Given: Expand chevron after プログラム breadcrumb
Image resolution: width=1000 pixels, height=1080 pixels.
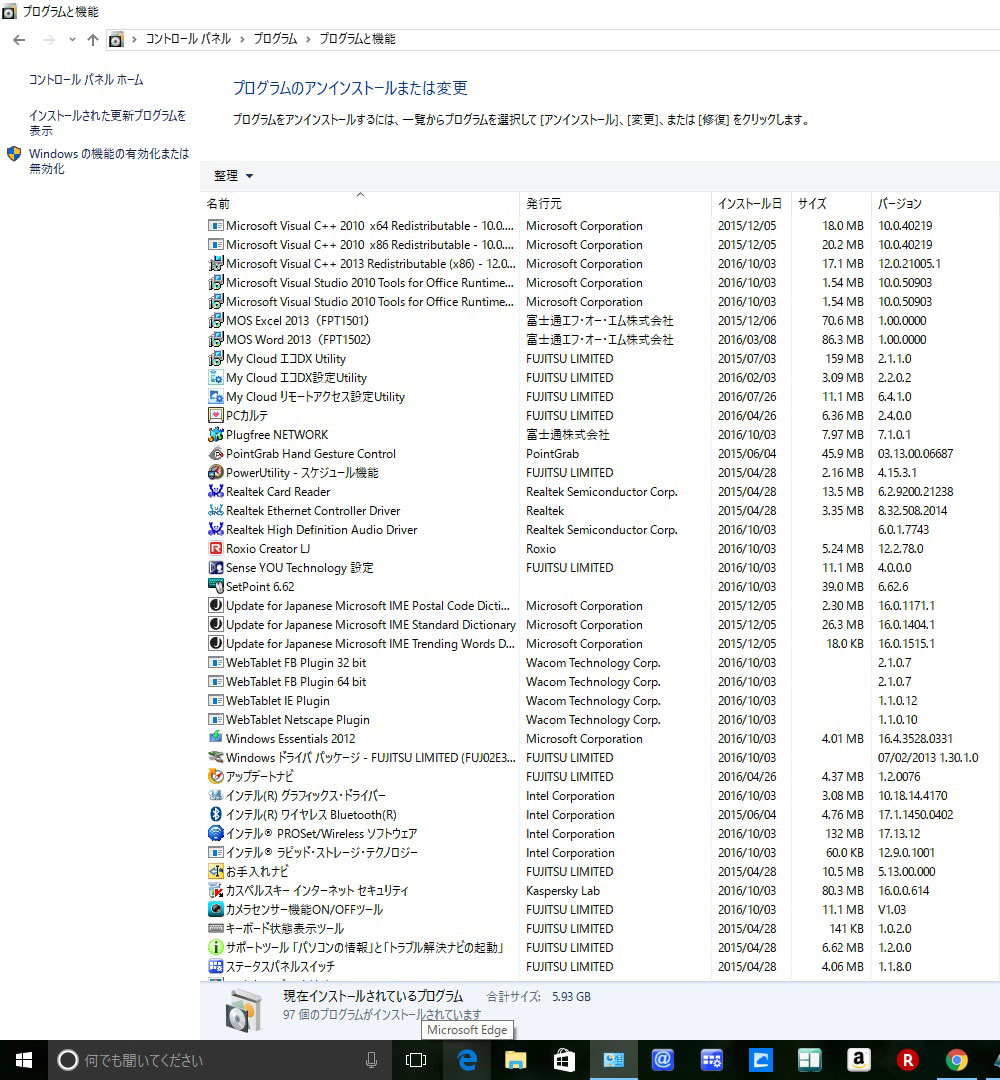Looking at the screenshot, I should 308,39.
